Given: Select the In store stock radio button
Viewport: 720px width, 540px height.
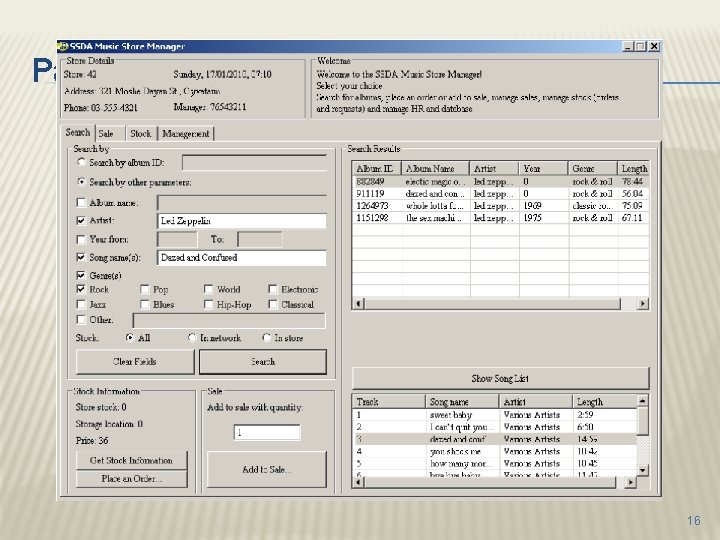Looking at the screenshot, I should [267, 338].
